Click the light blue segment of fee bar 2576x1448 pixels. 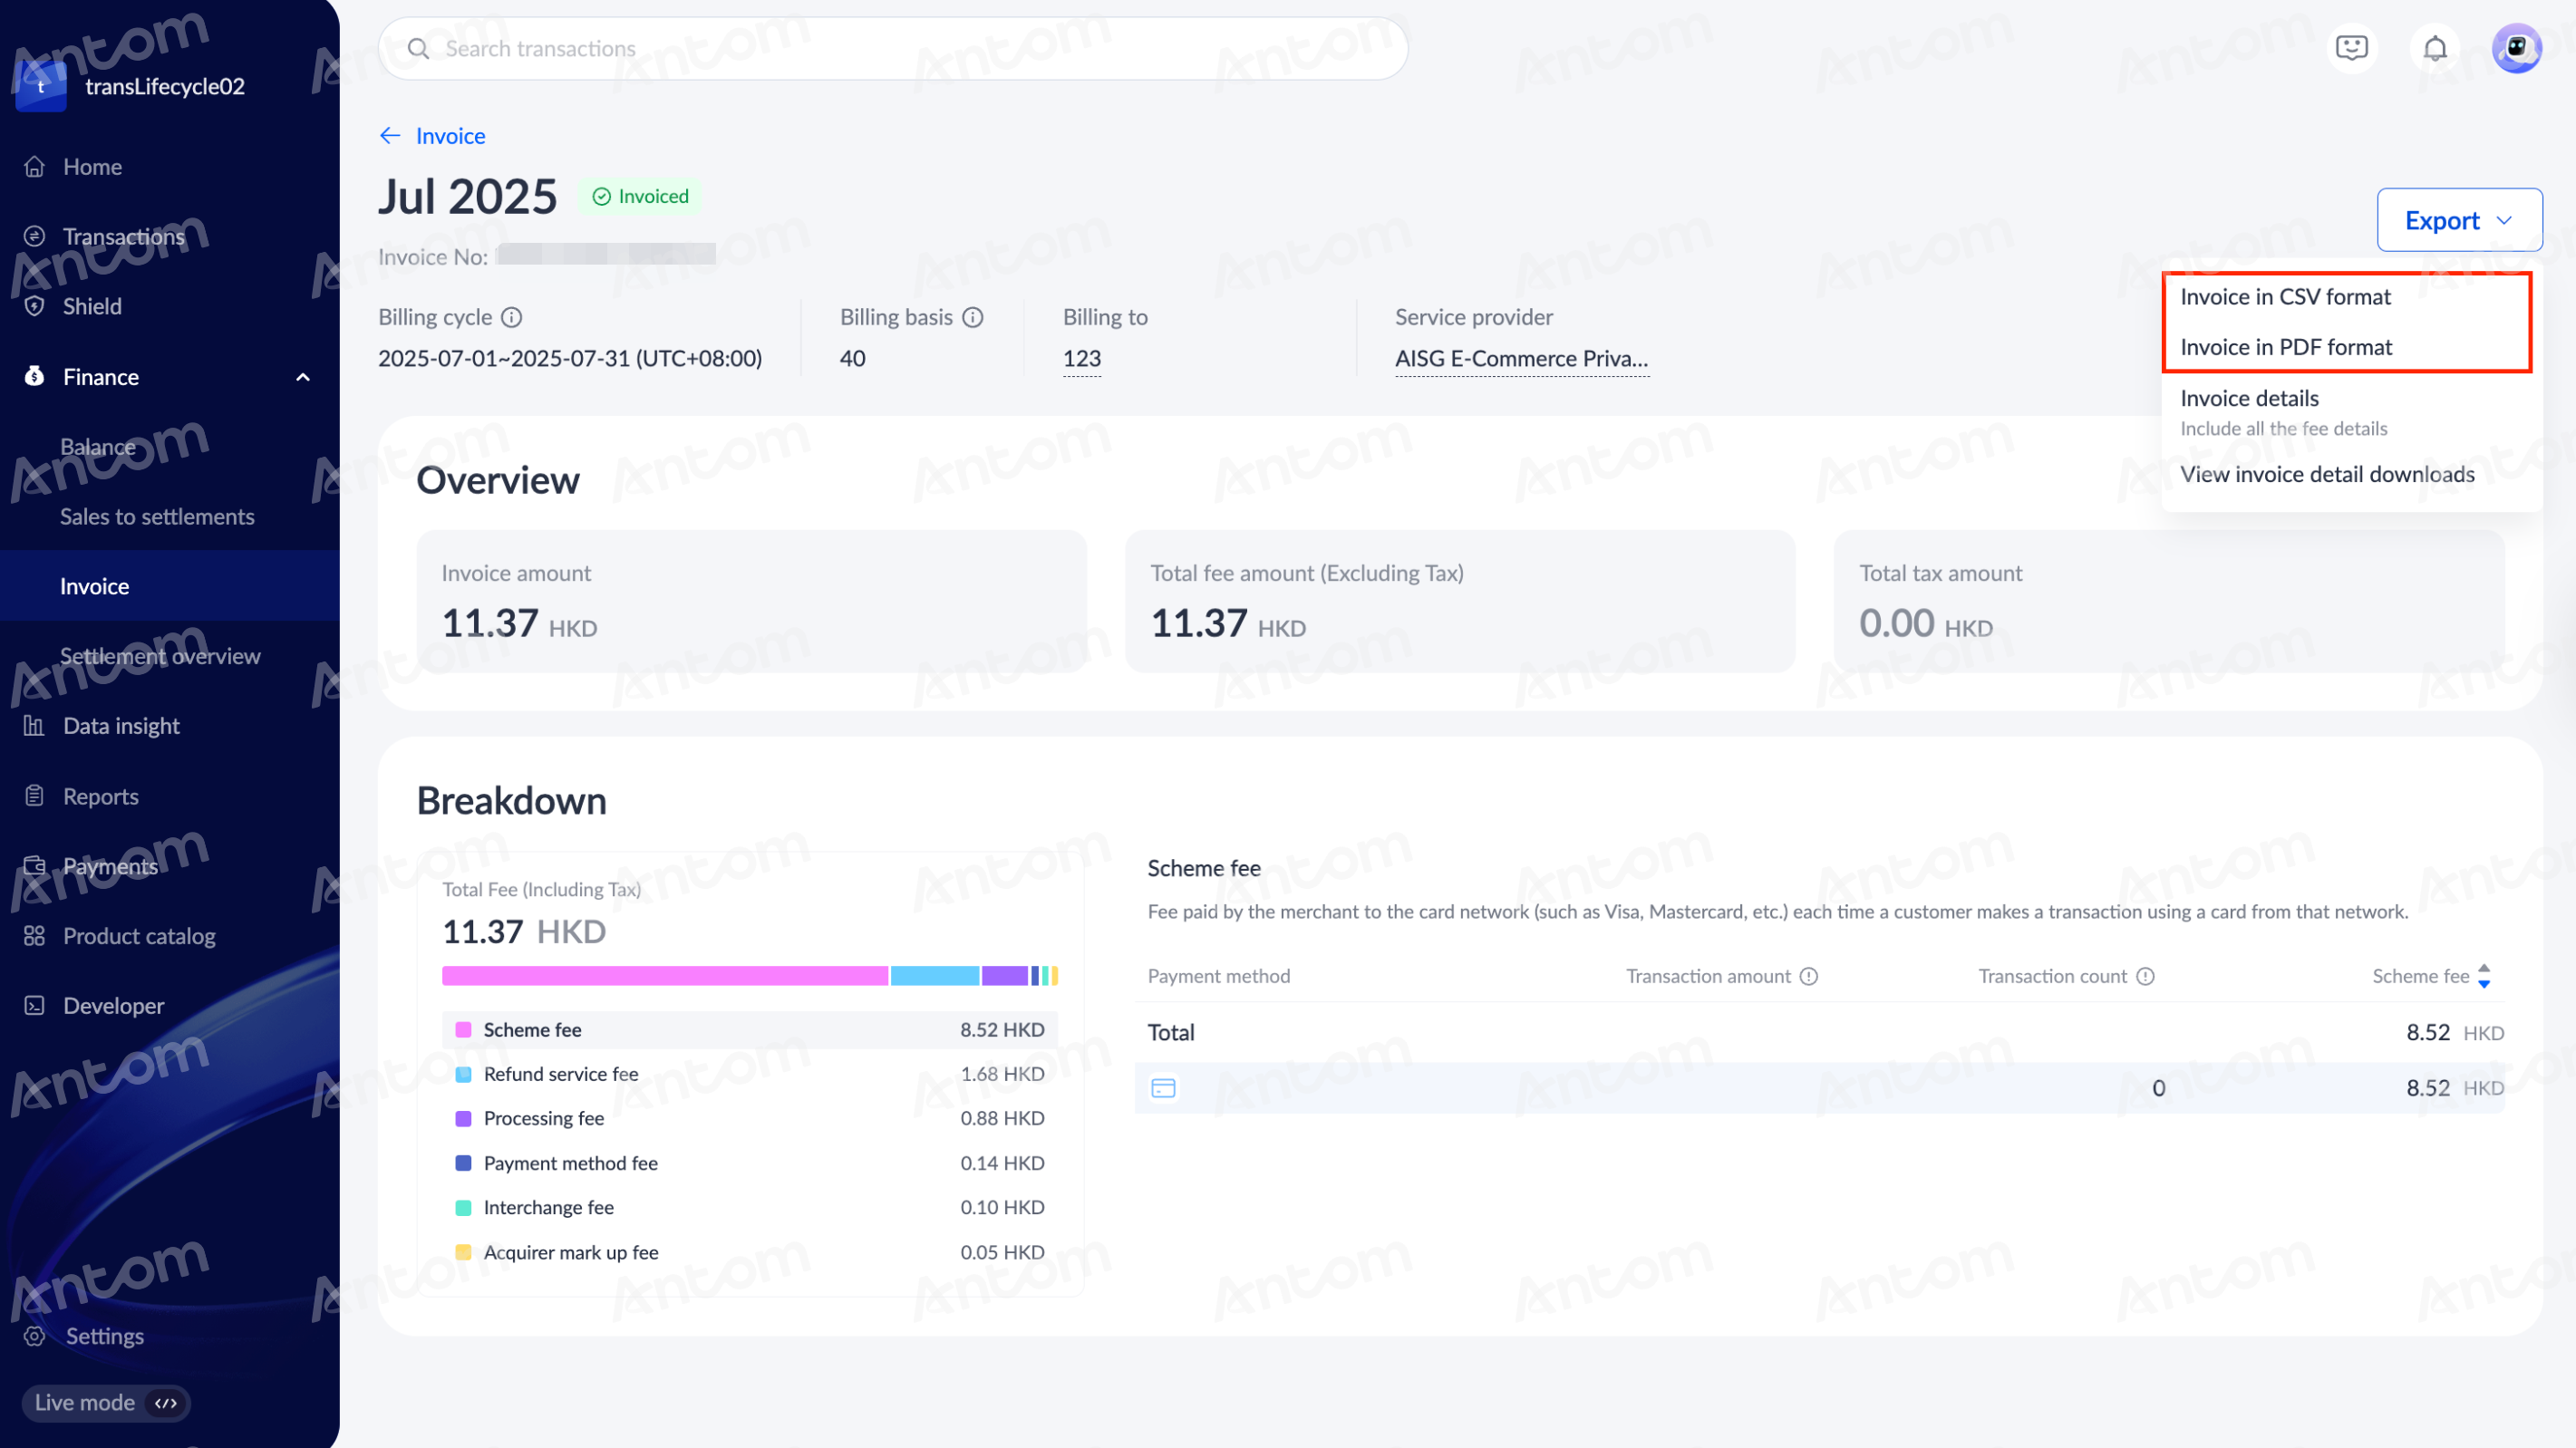[x=935, y=976]
